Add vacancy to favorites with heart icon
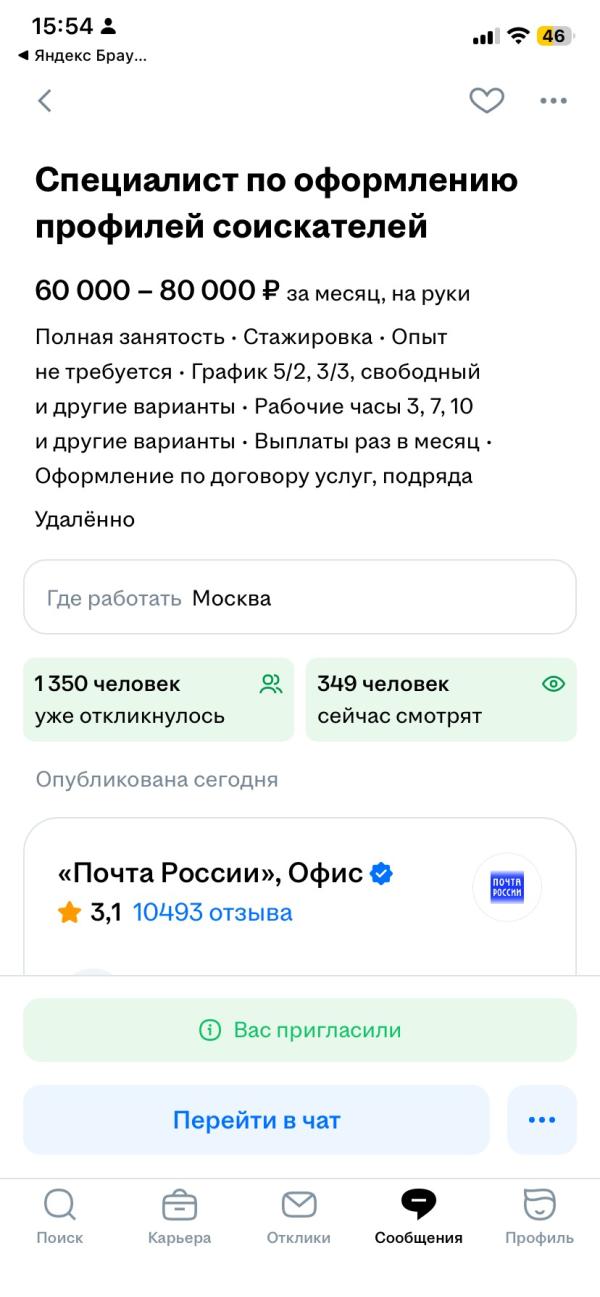This screenshot has width=600, height=1297. (x=487, y=100)
